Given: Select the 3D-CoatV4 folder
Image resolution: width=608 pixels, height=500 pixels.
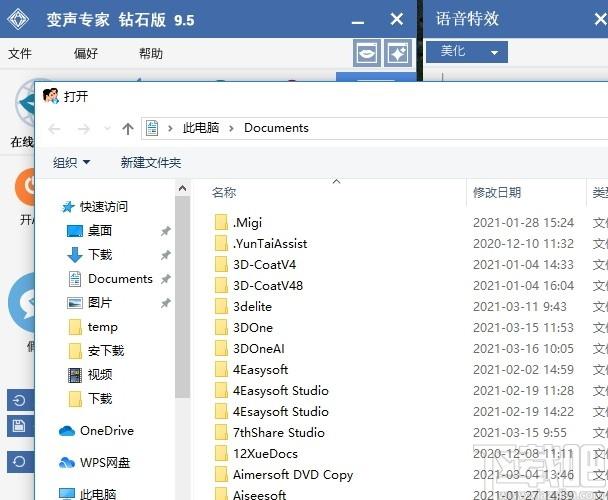Looking at the screenshot, I should [255, 264].
